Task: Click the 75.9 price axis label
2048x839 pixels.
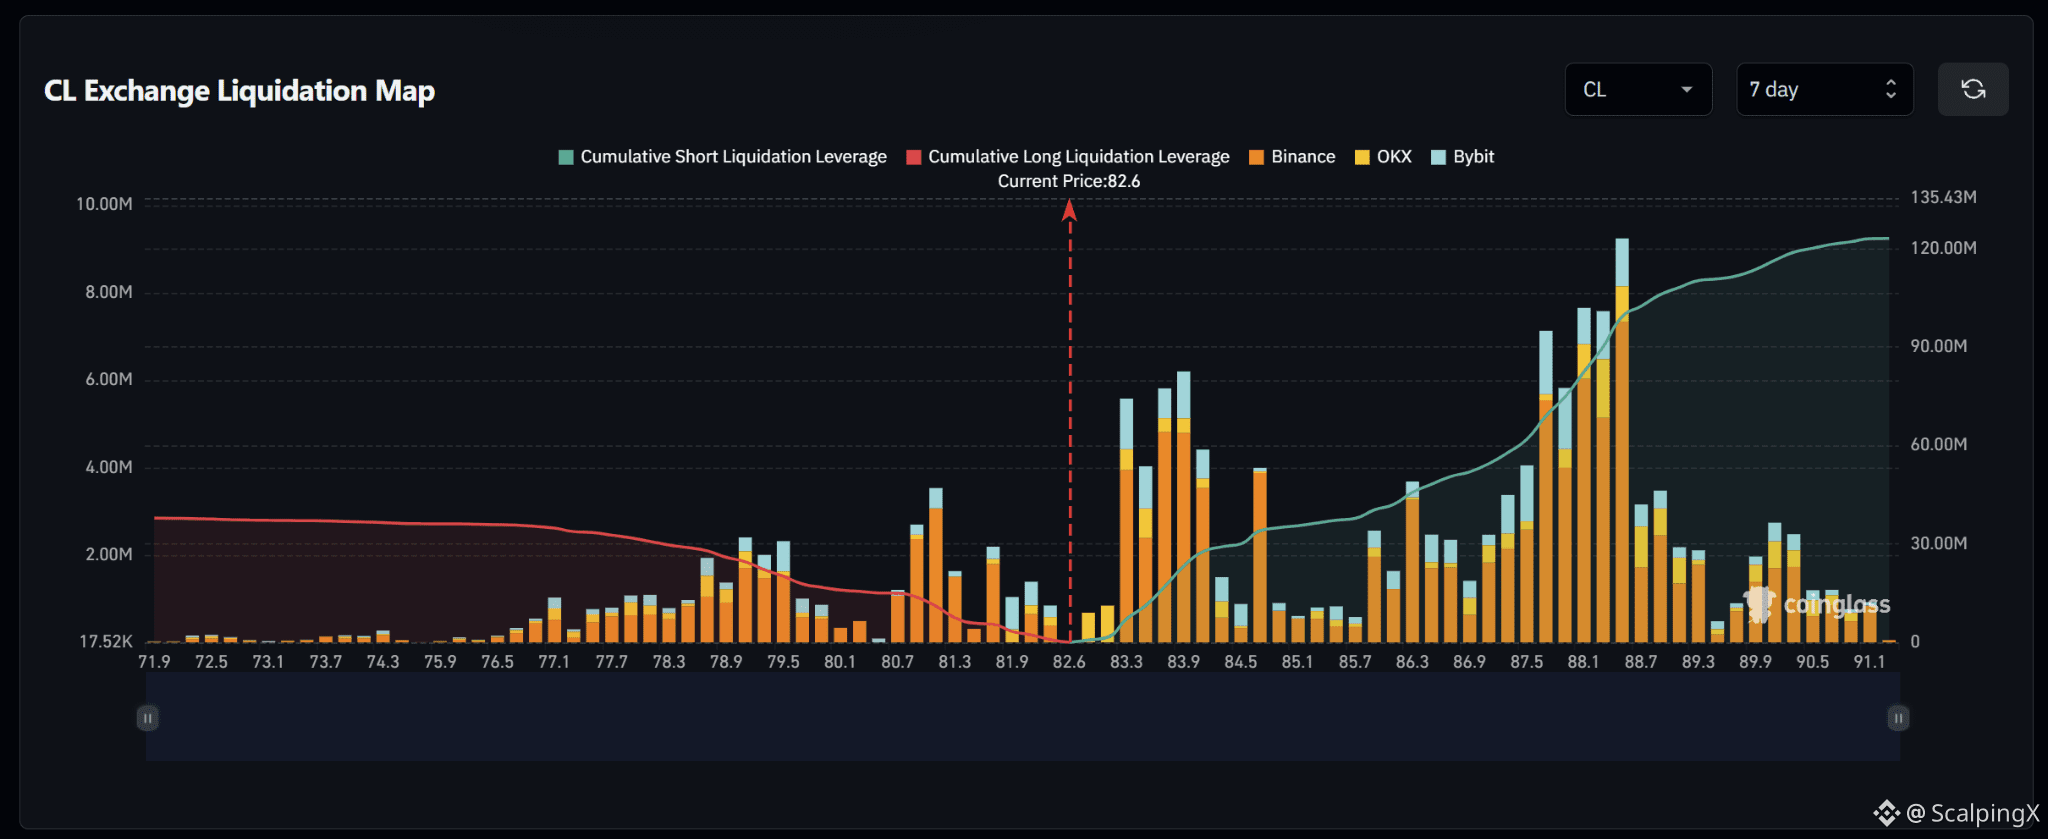Action: pyautogui.click(x=440, y=662)
